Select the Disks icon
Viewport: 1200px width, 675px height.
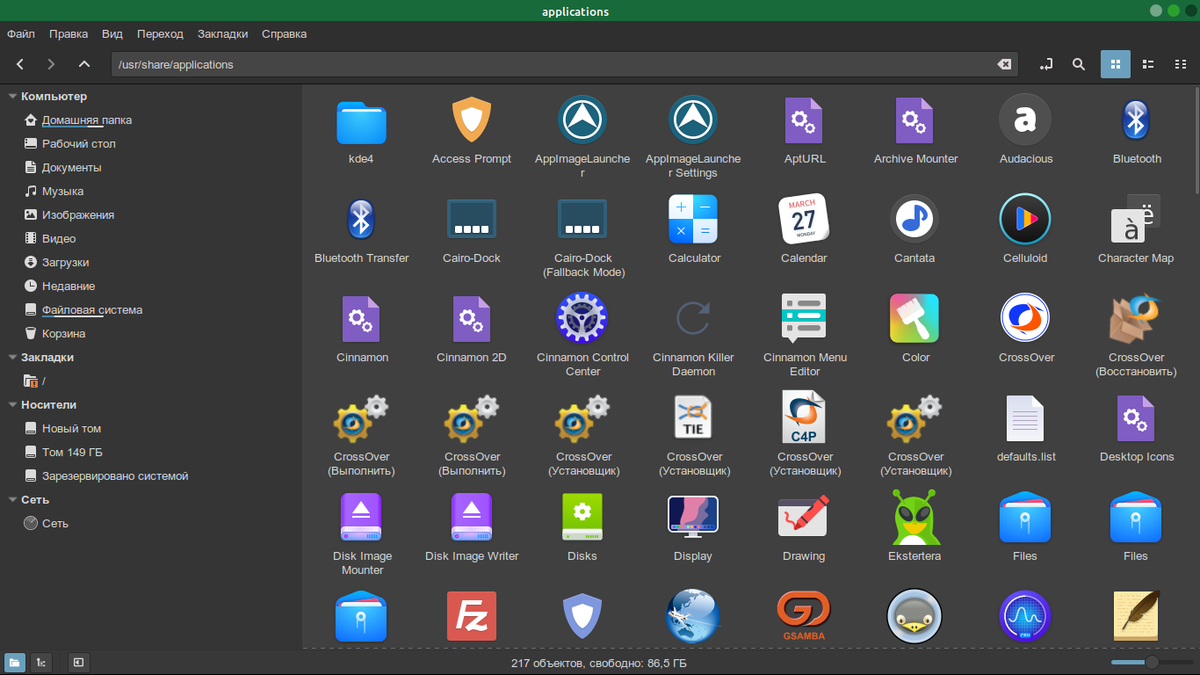coord(583,517)
